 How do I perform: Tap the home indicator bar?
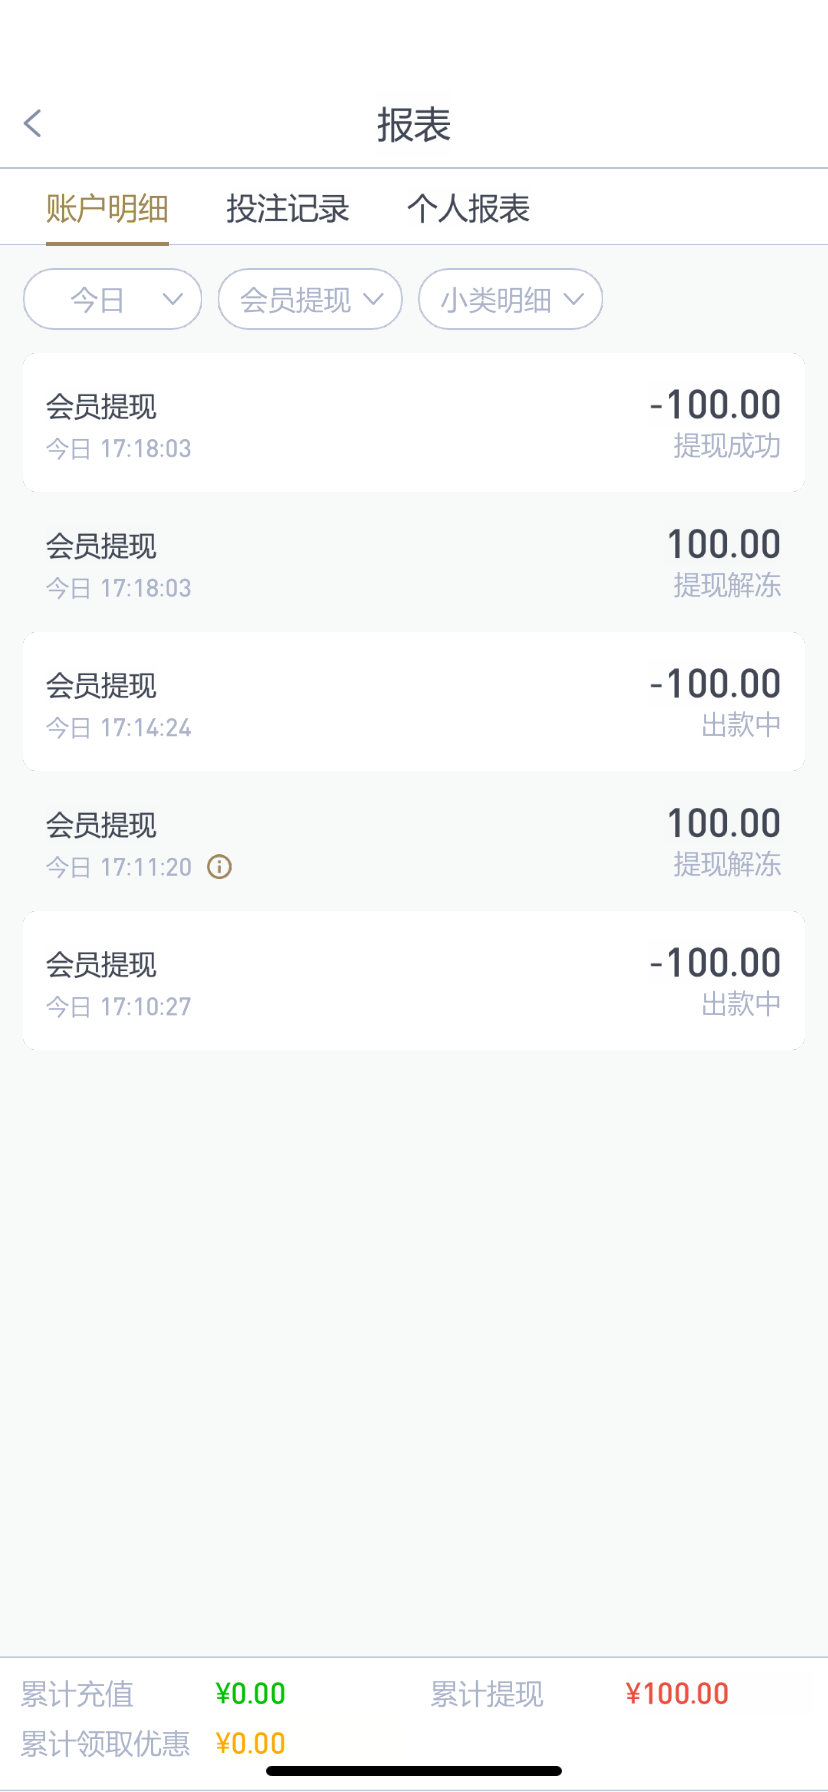tap(414, 1771)
